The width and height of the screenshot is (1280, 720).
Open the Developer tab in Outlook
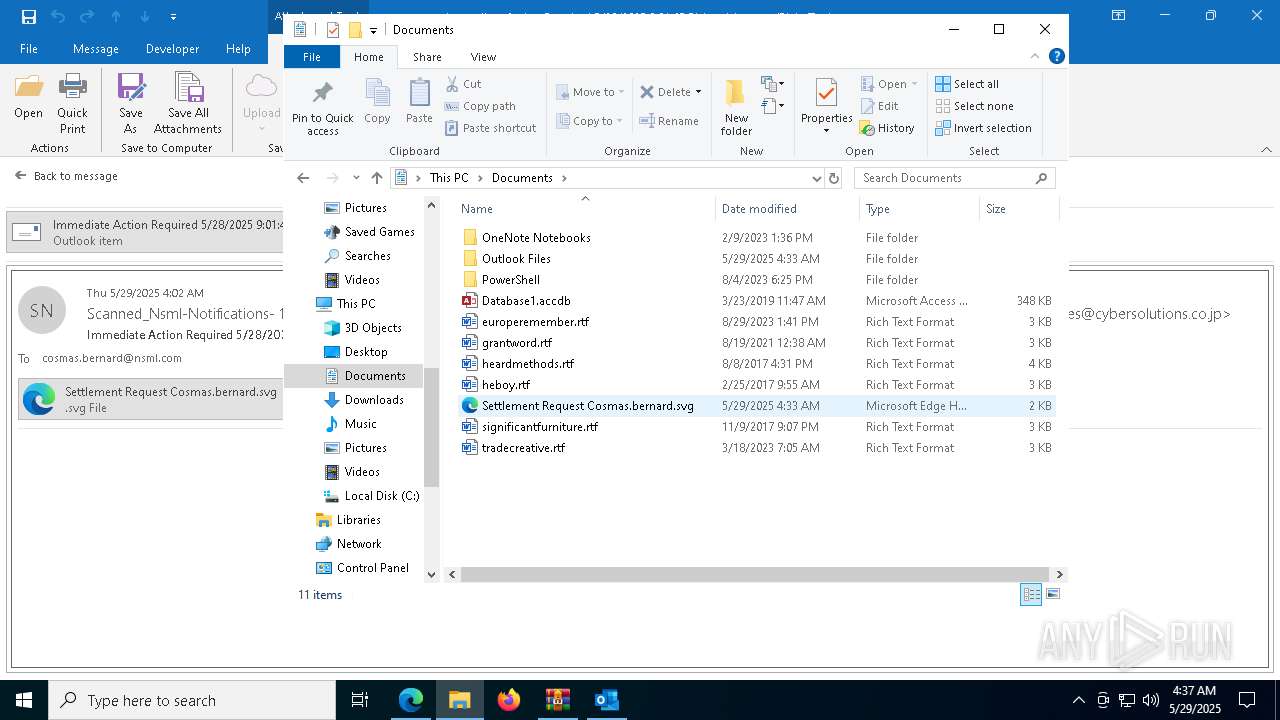click(172, 48)
